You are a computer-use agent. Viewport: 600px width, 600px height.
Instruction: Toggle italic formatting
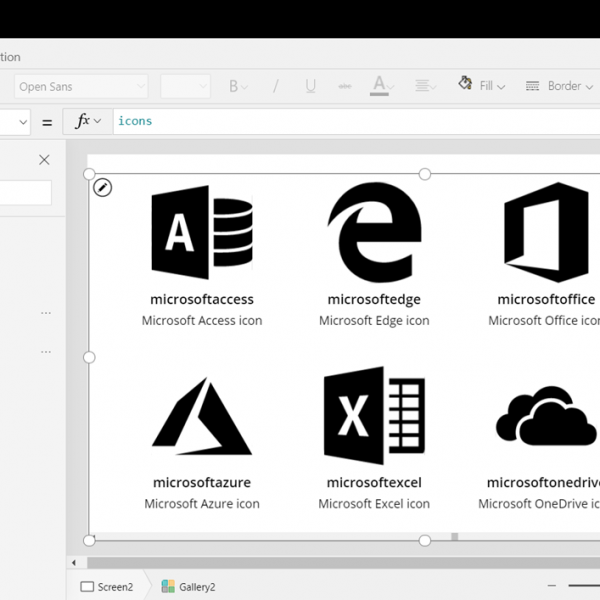(x=276, y=86)
